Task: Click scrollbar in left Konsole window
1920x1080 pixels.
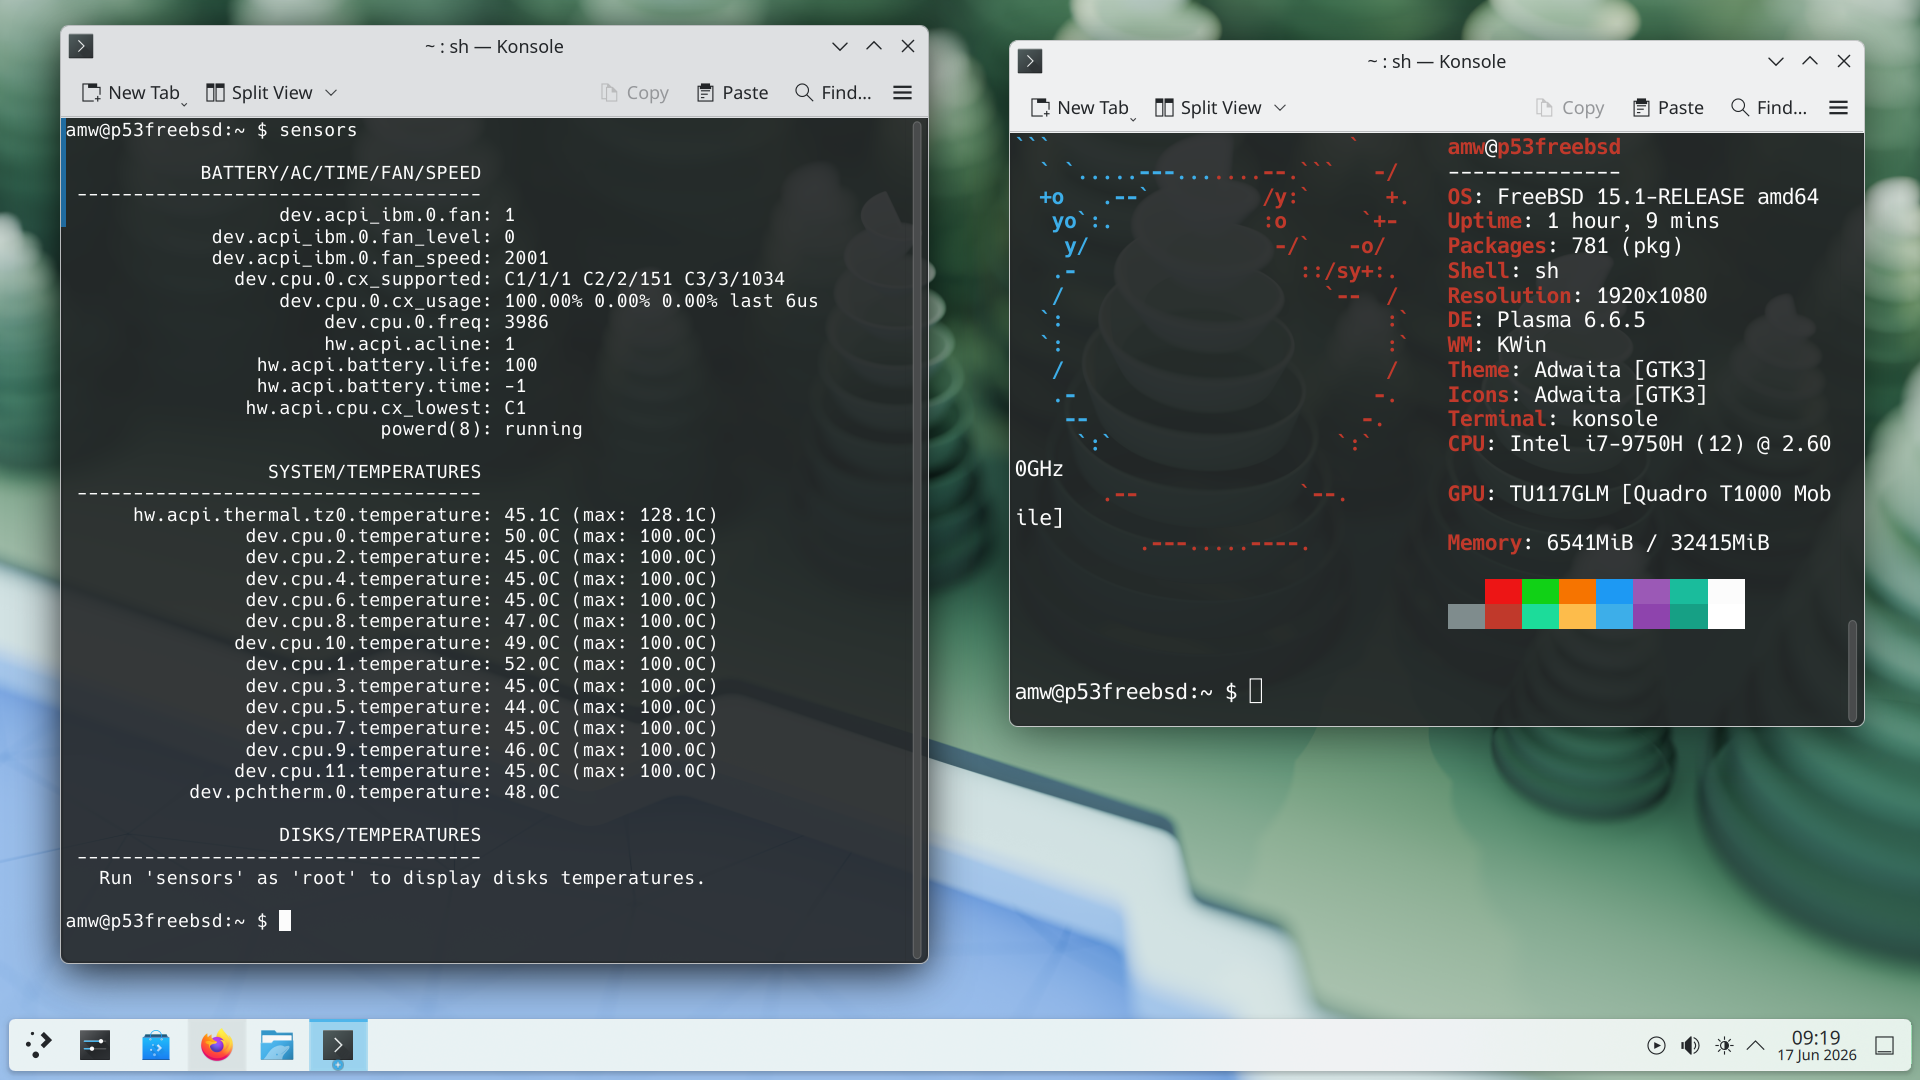Action: tap(917, 540)
